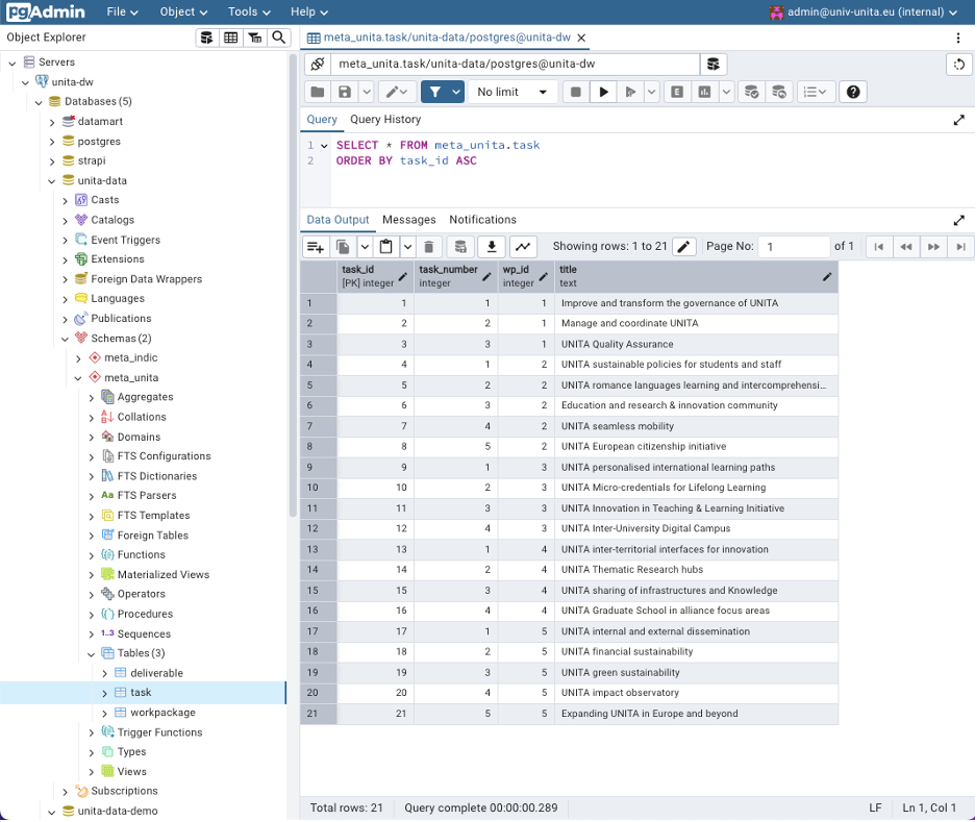Switch to the Notifications tab
977x822 pixels.
click(482, 220)
